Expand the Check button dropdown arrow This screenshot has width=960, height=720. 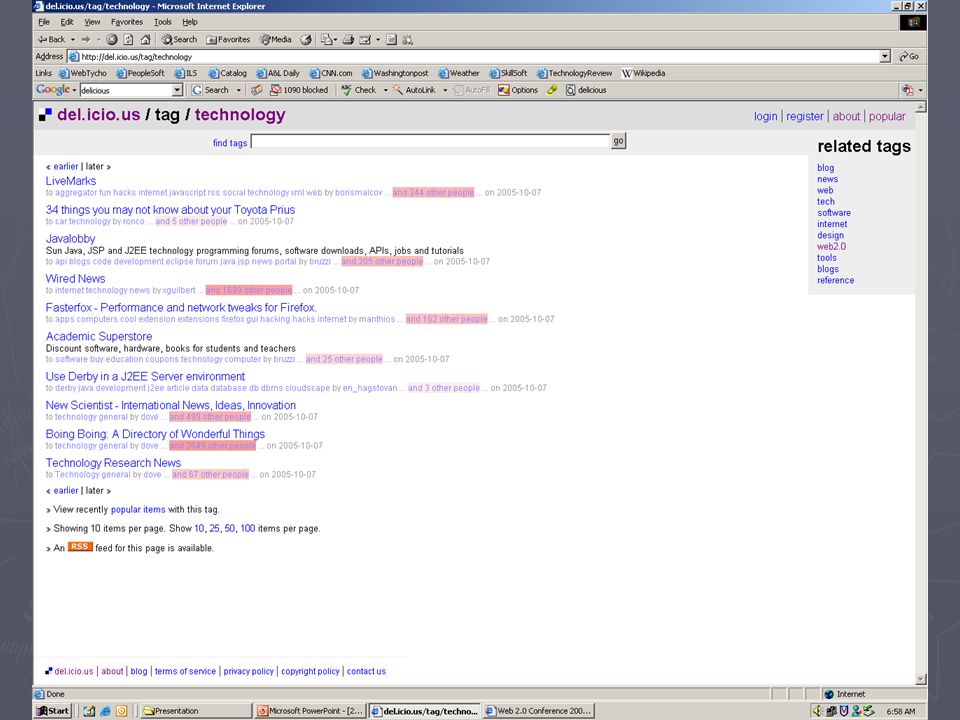click(x=385, y=90)
